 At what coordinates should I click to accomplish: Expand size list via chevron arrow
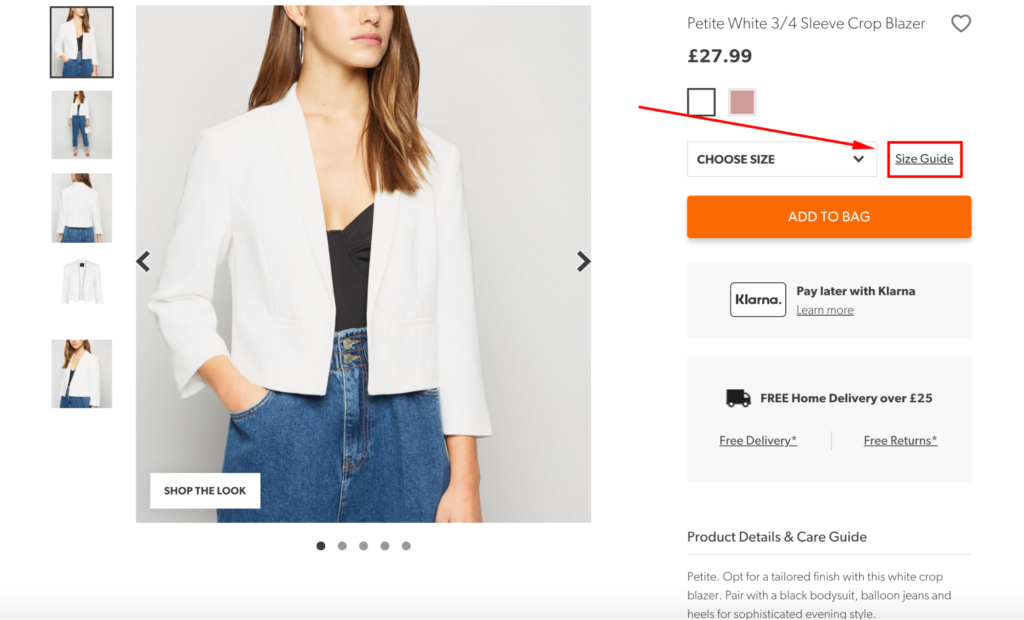click(x=859, y=159)
